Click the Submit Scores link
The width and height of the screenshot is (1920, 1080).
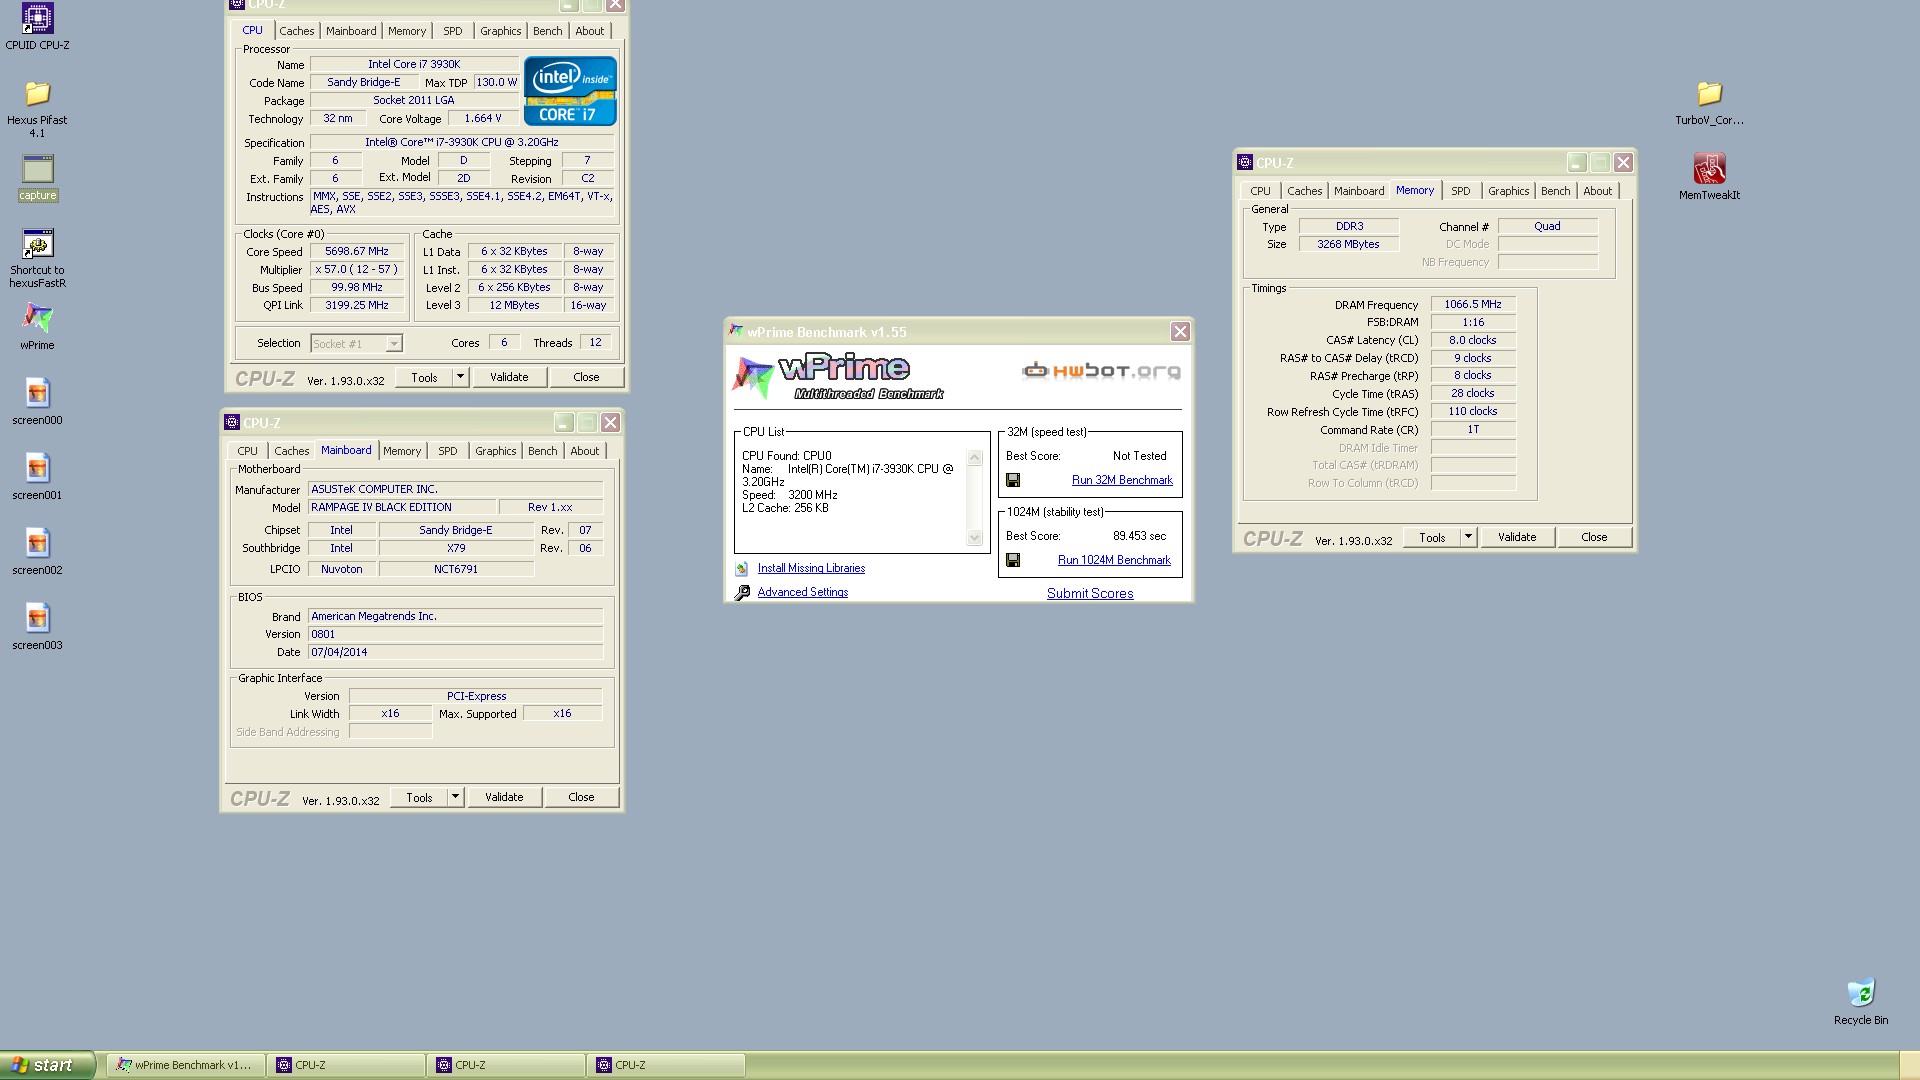1090,593
